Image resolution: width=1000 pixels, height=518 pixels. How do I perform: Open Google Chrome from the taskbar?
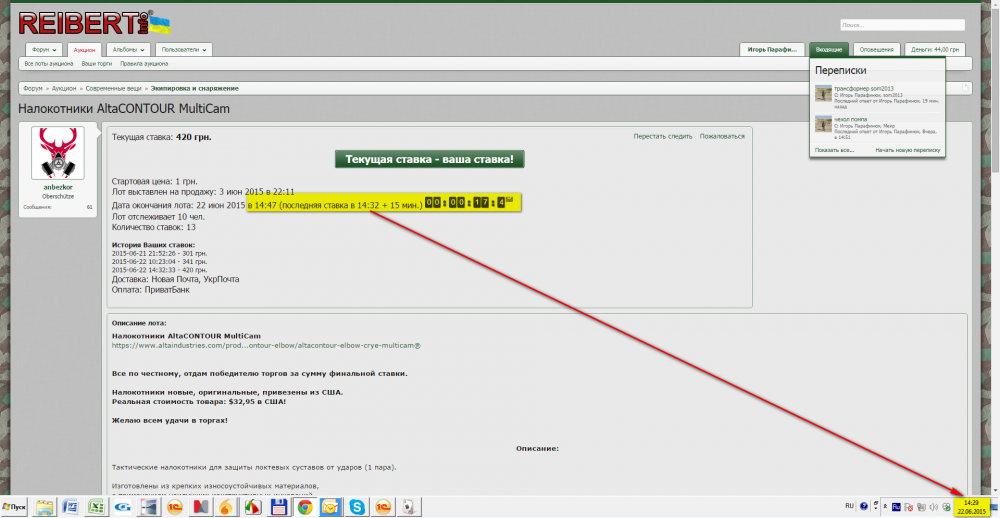pyautogui.click(x=305, y=507)
